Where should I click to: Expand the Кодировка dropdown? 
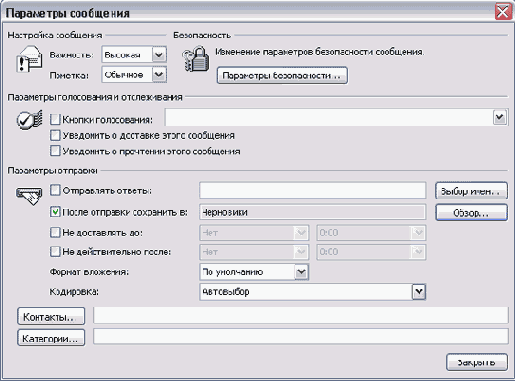click(x=419, y=292)
